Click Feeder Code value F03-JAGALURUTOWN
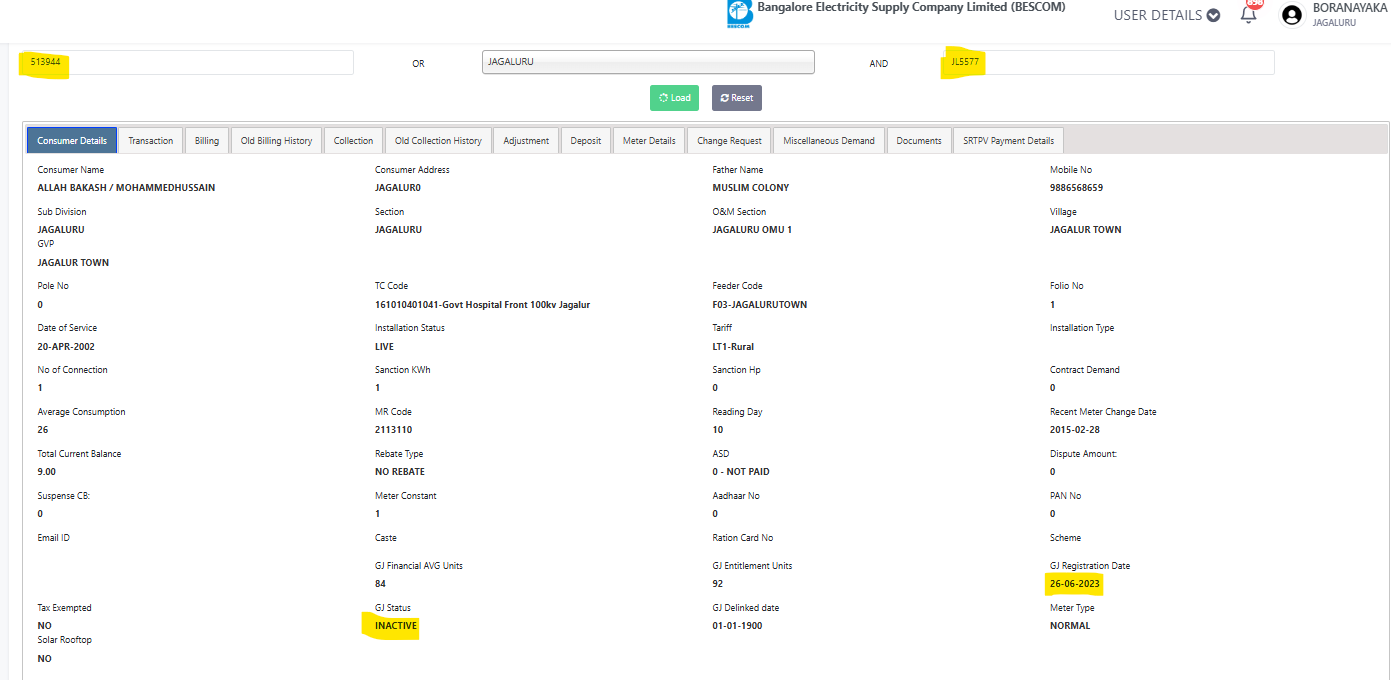Screen dimensions: 1391x680 coord(760,305)
